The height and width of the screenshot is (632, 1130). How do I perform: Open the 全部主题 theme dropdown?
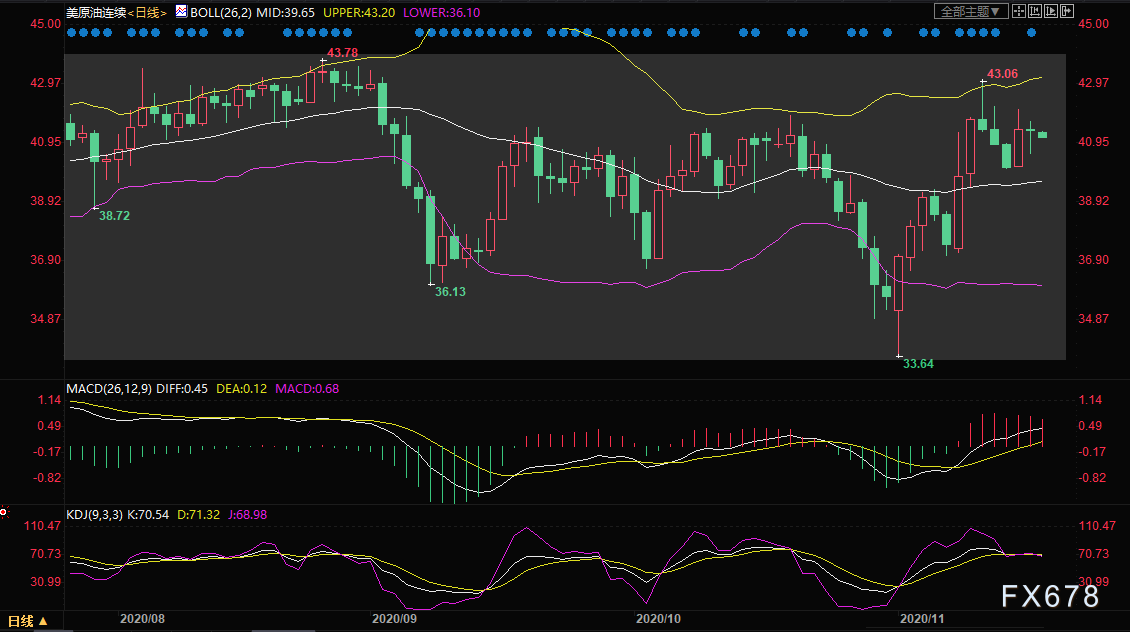(x=967, y=12)
